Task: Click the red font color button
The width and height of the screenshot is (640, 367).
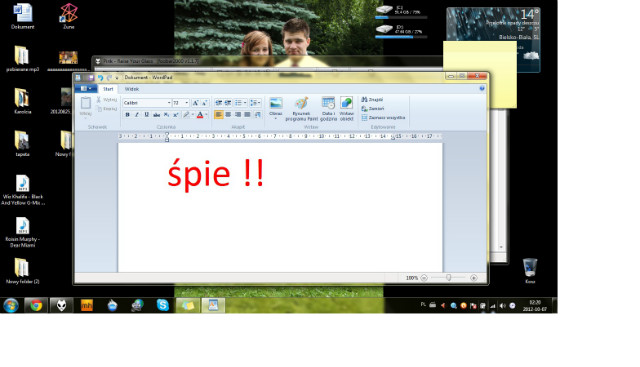Action: [x=200, y=115]
